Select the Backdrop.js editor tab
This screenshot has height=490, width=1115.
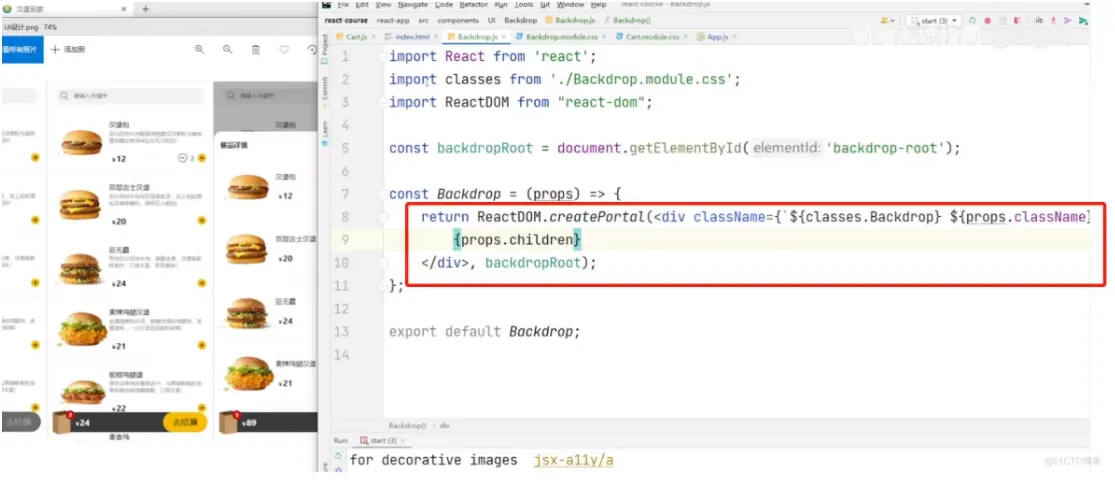coord(474,36)
